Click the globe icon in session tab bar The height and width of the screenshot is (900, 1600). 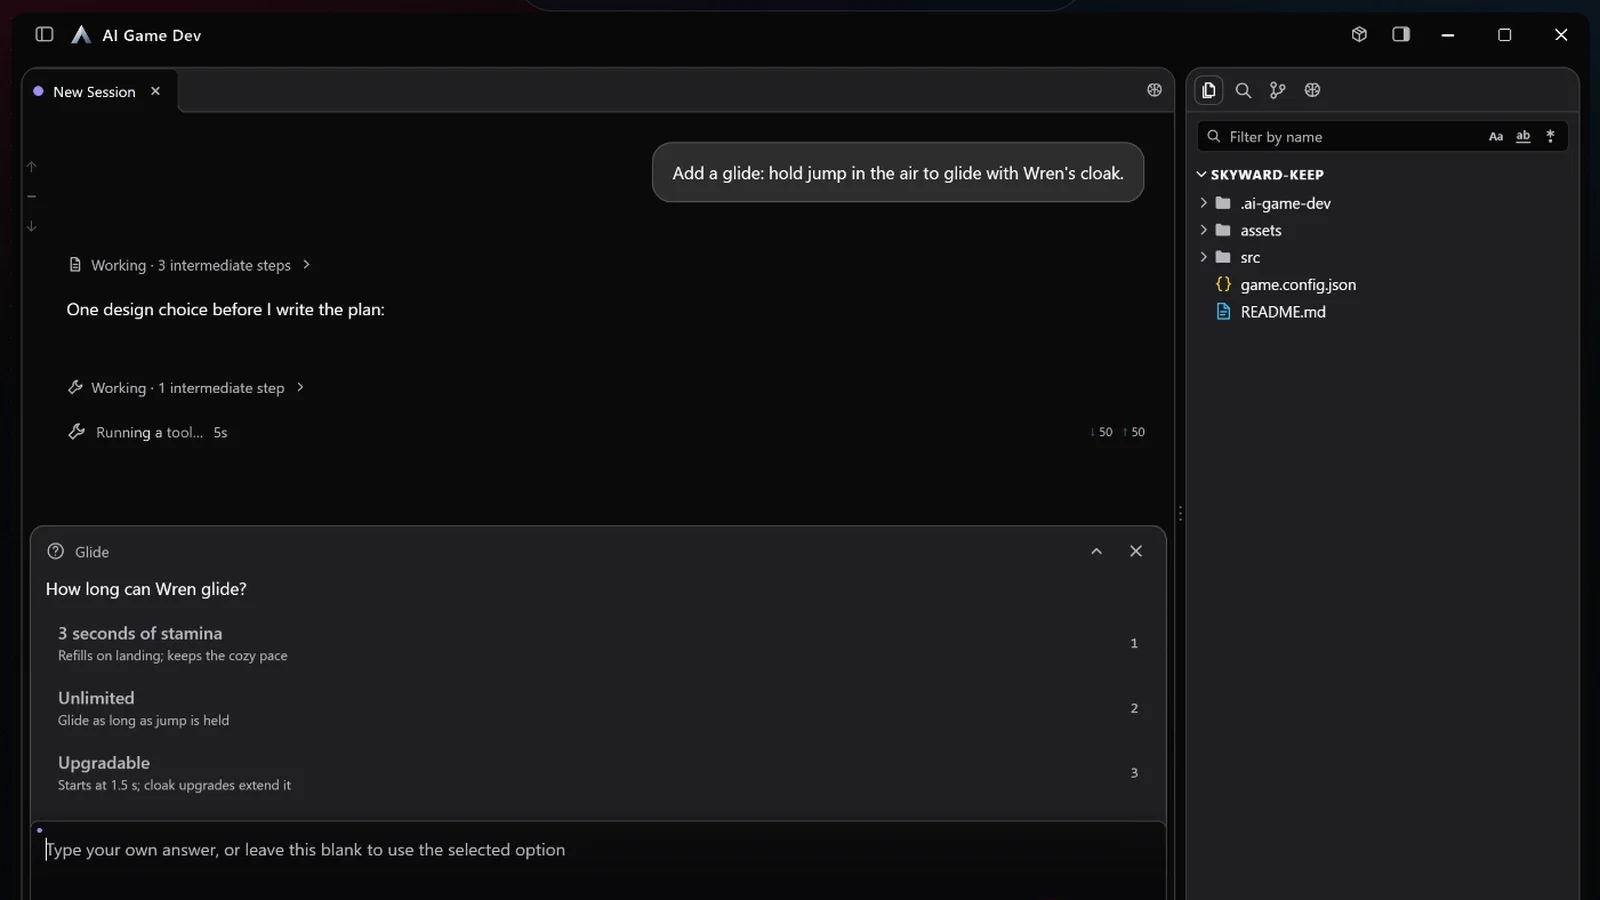tap(1154, 90)
